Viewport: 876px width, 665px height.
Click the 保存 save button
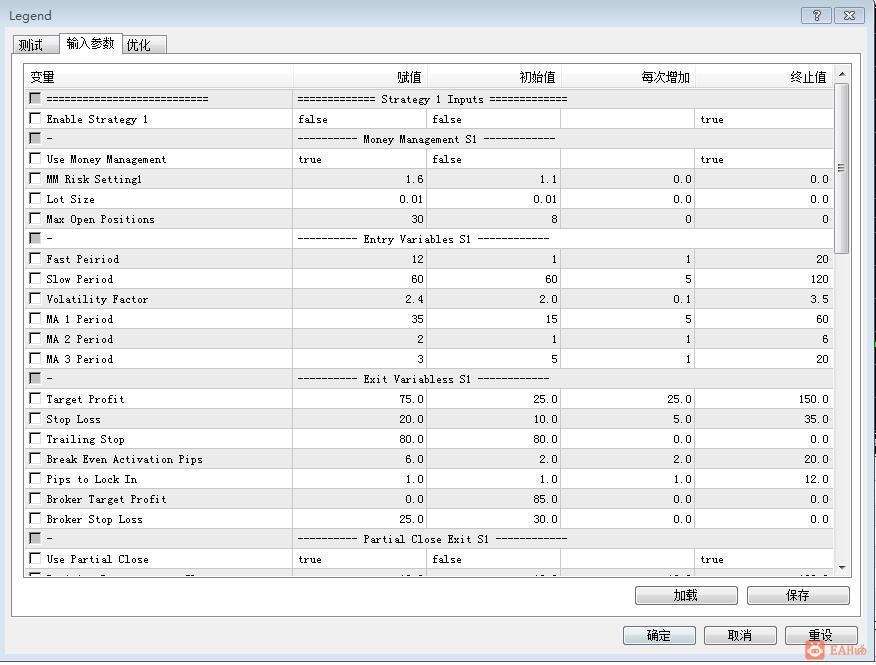click(x=798, y=595)
